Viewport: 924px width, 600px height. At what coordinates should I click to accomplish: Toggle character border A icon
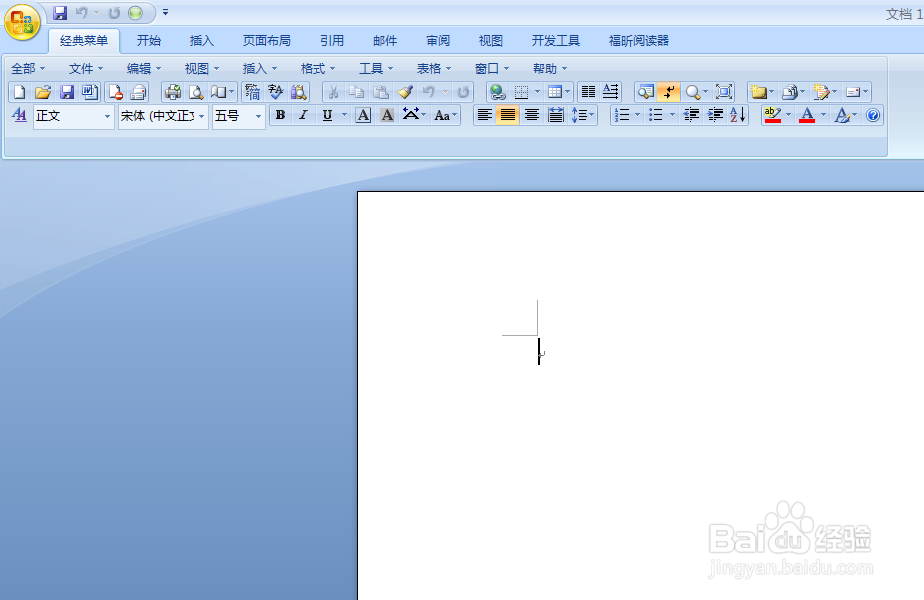point(364,116)
